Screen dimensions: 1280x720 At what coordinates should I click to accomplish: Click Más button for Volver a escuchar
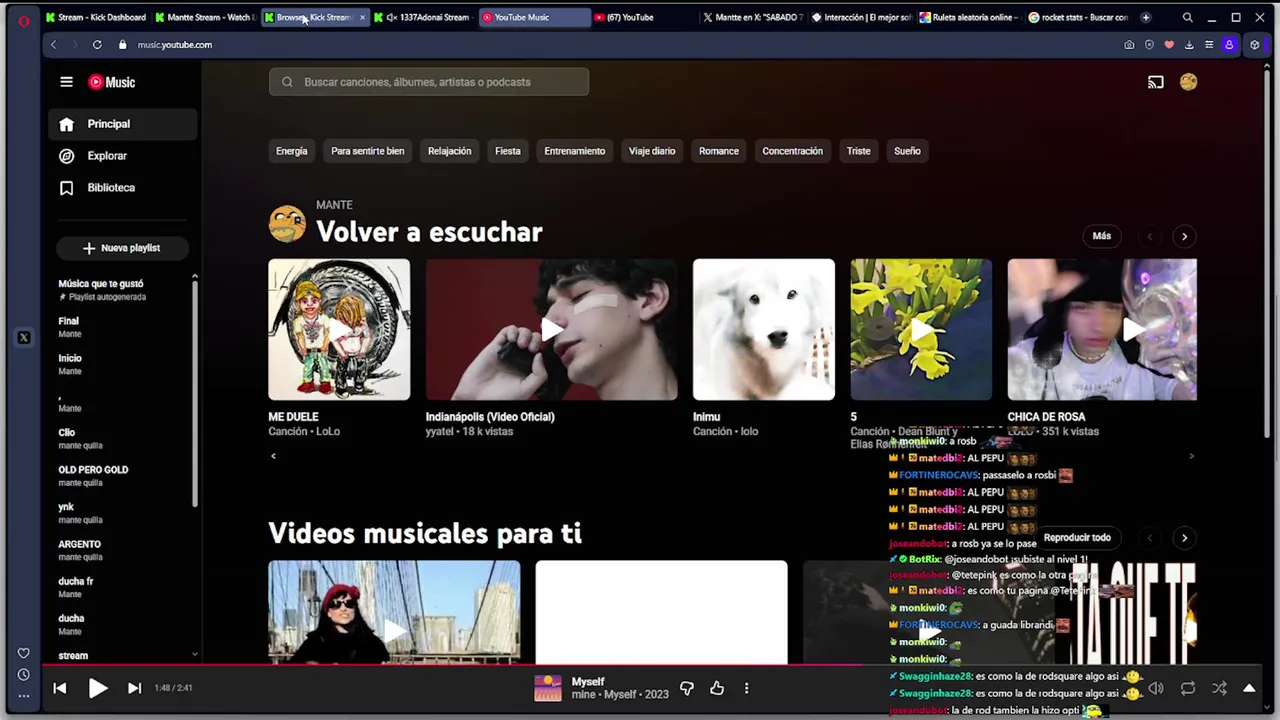click(x=1101, y=236)
